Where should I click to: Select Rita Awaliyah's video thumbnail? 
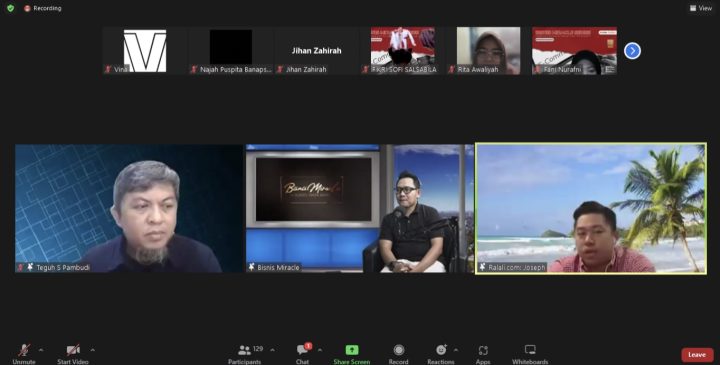pyautogui.click(x=489, y=51)
